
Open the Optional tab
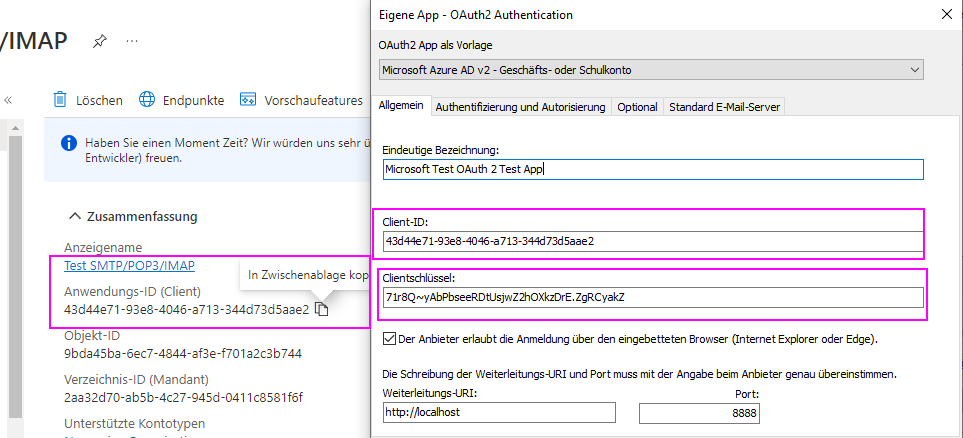tap(637, 107)
